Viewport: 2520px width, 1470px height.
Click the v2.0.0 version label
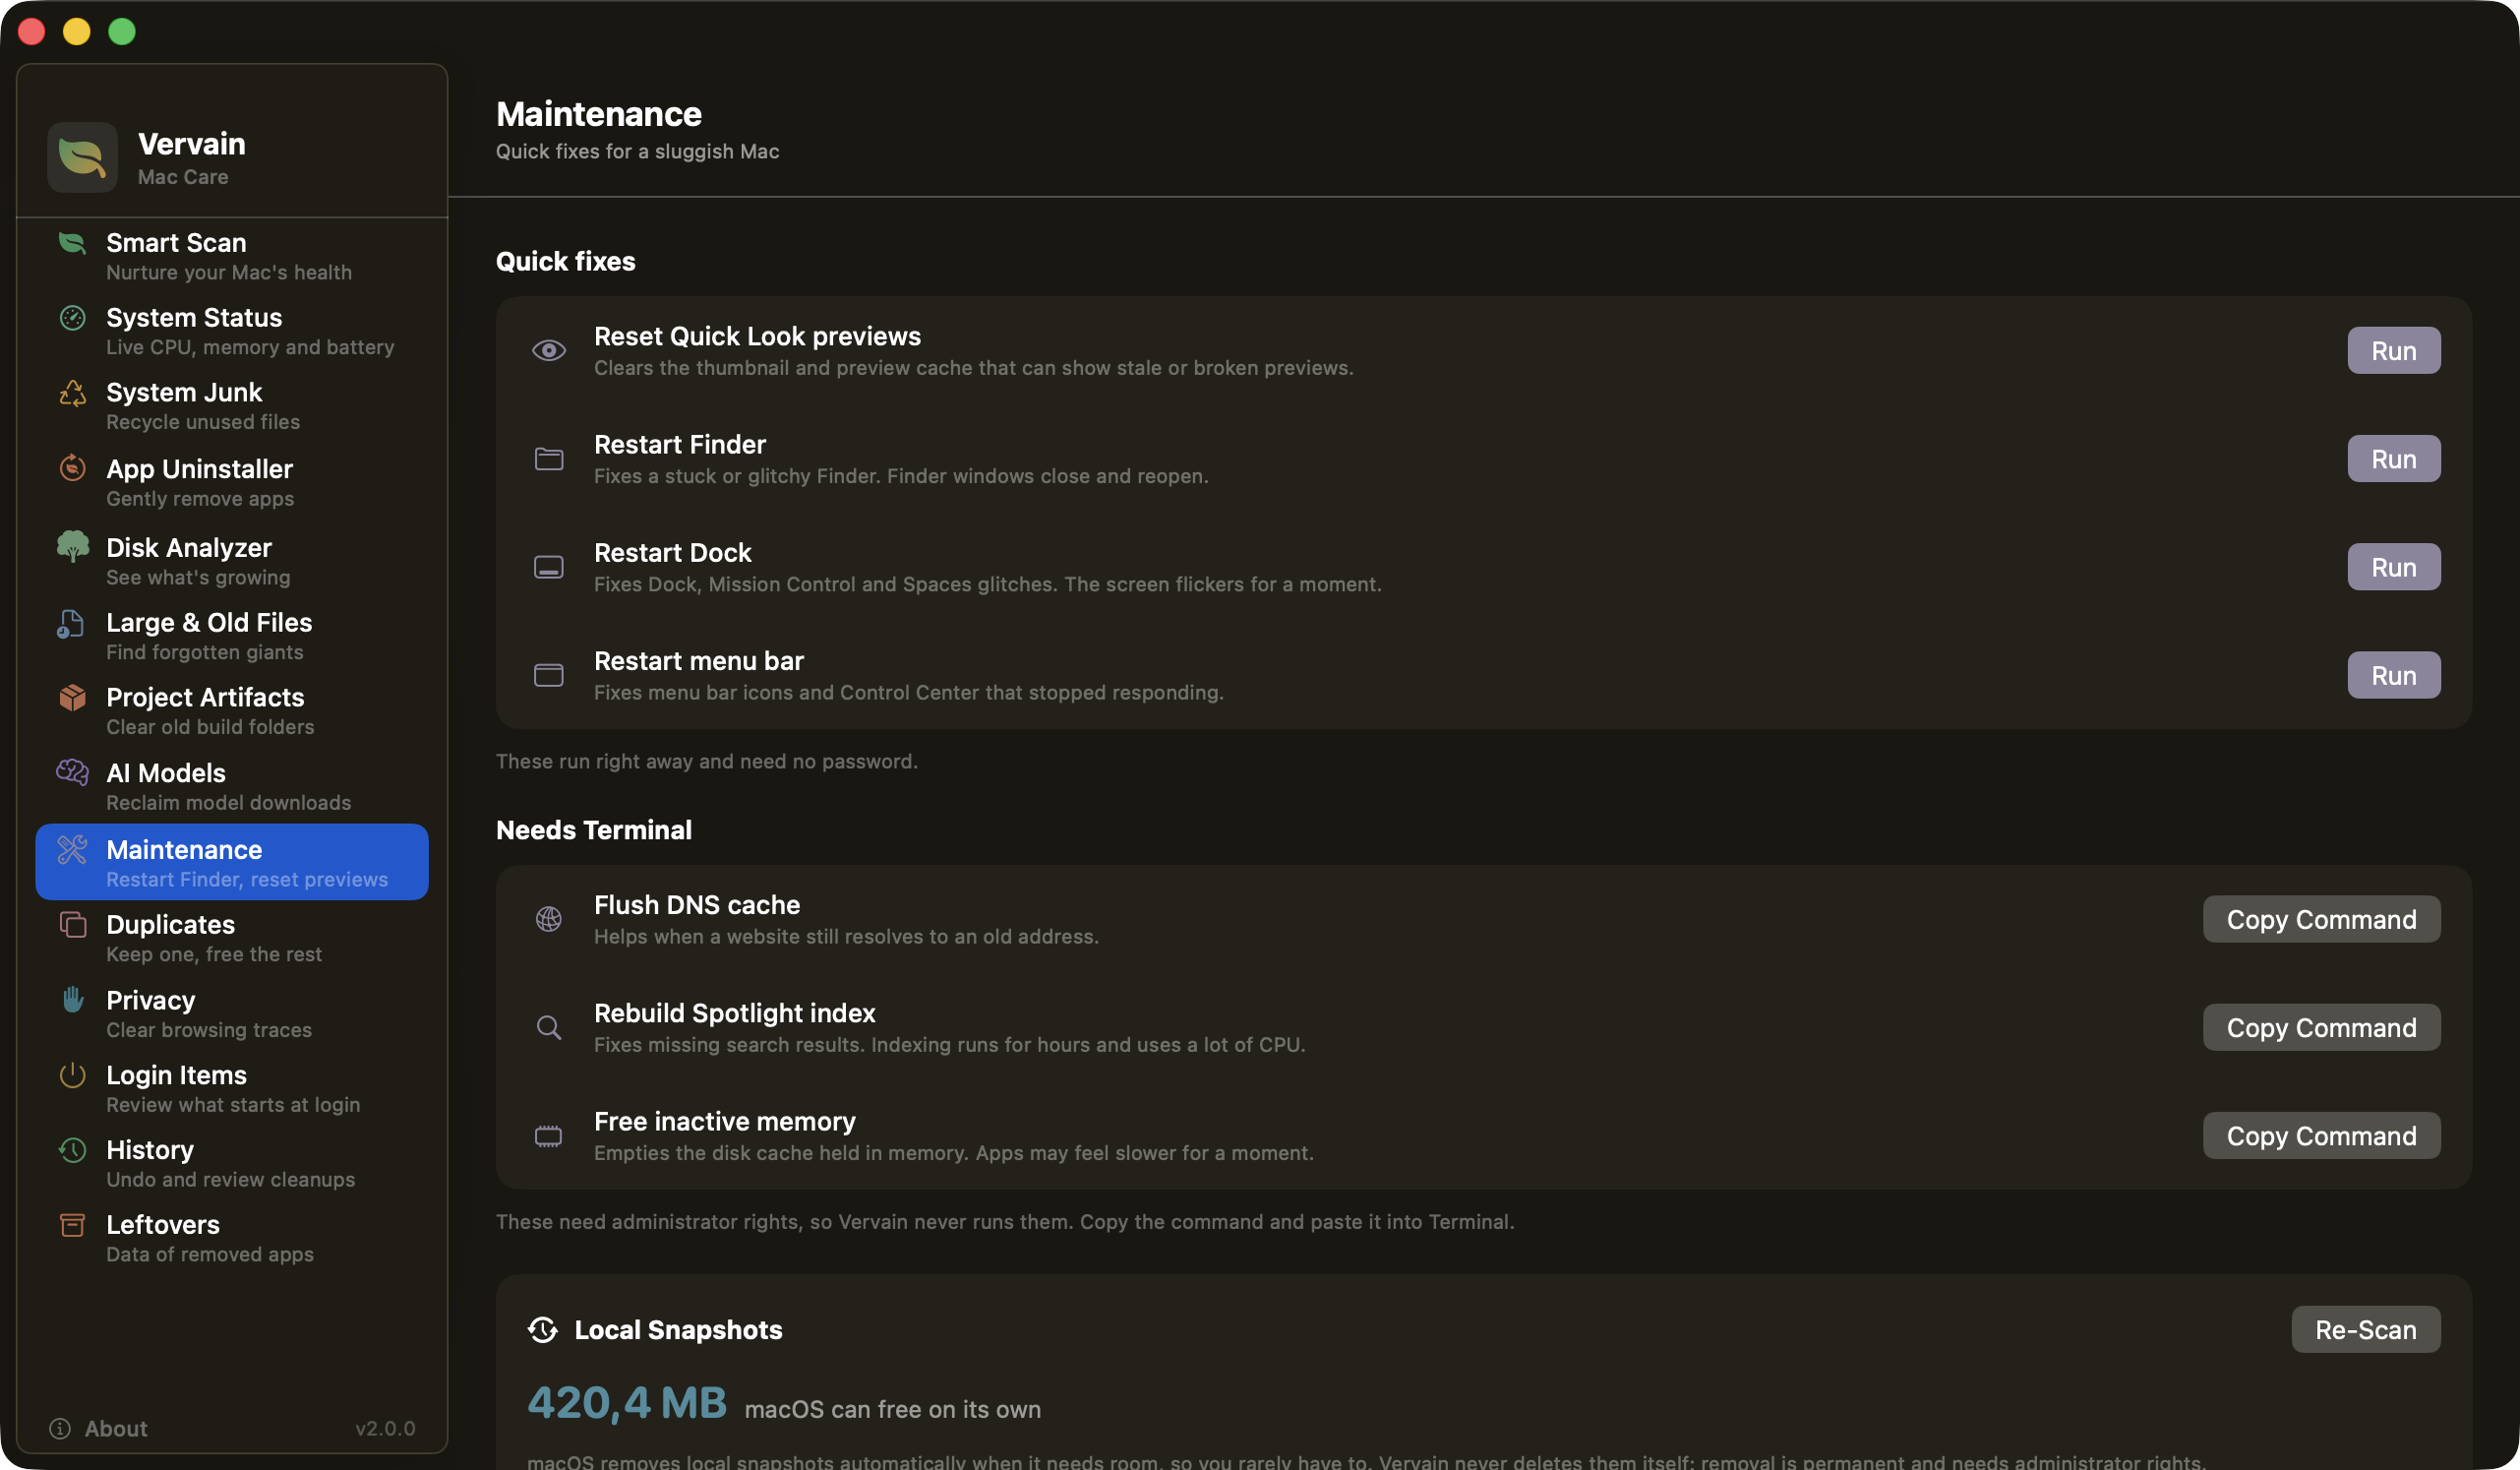coord(385,1428)
